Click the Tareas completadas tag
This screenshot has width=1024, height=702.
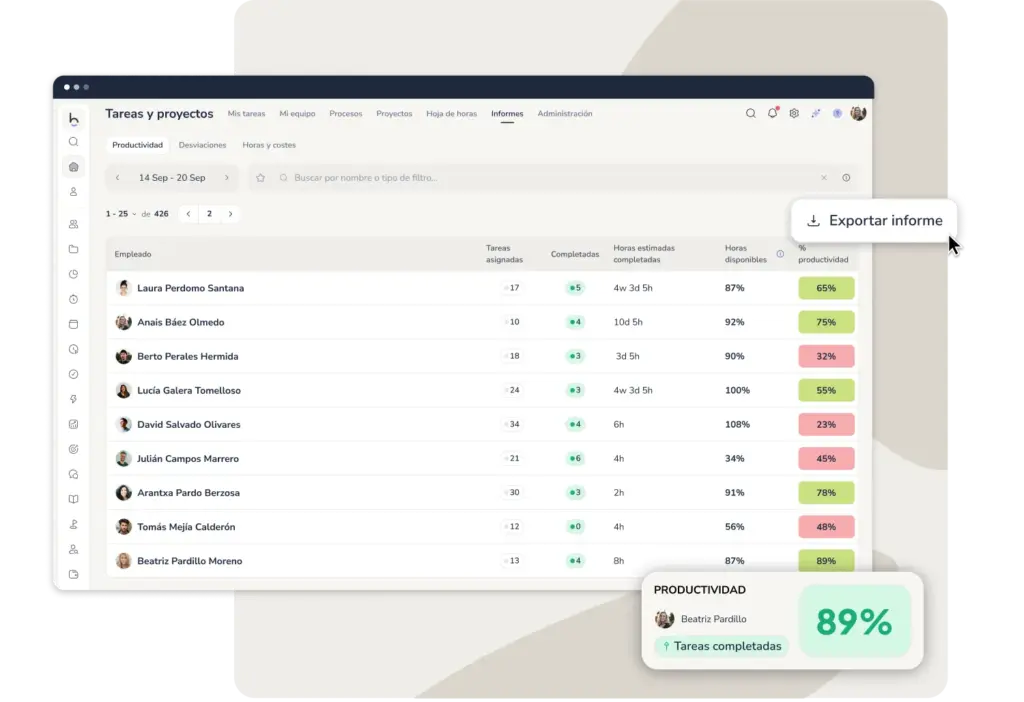(722, 646)
